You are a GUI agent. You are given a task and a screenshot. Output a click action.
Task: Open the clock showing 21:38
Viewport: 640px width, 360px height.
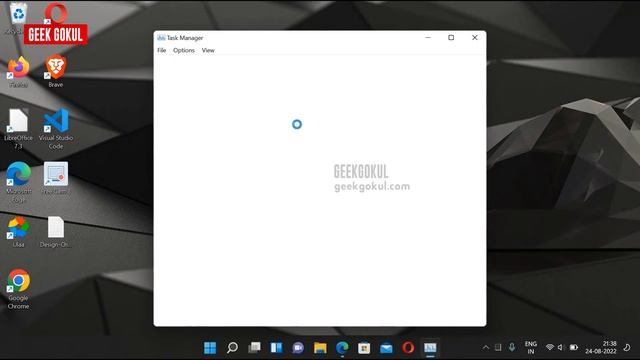coord(601,347)
